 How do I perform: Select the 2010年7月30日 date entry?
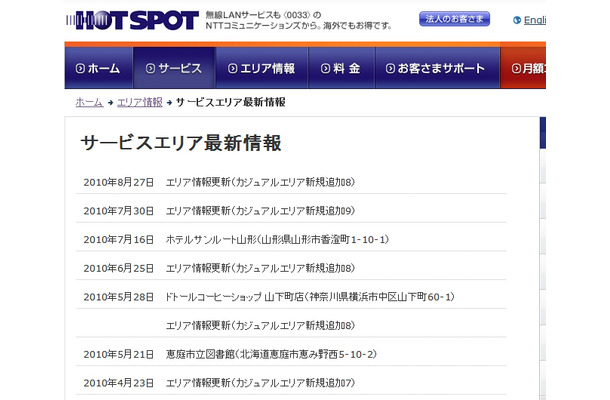pyautogui.click(x=119, y=211)
